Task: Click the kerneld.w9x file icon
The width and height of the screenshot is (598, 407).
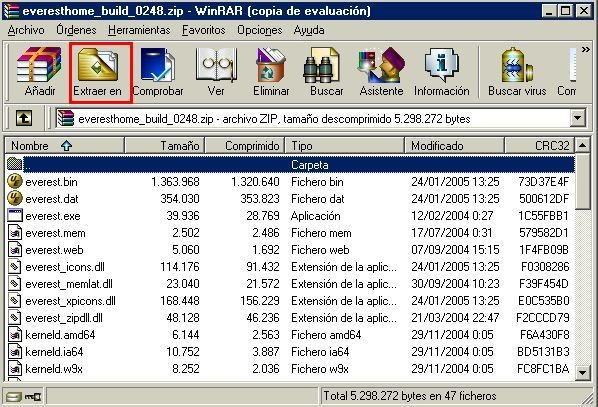Action: 14,369
